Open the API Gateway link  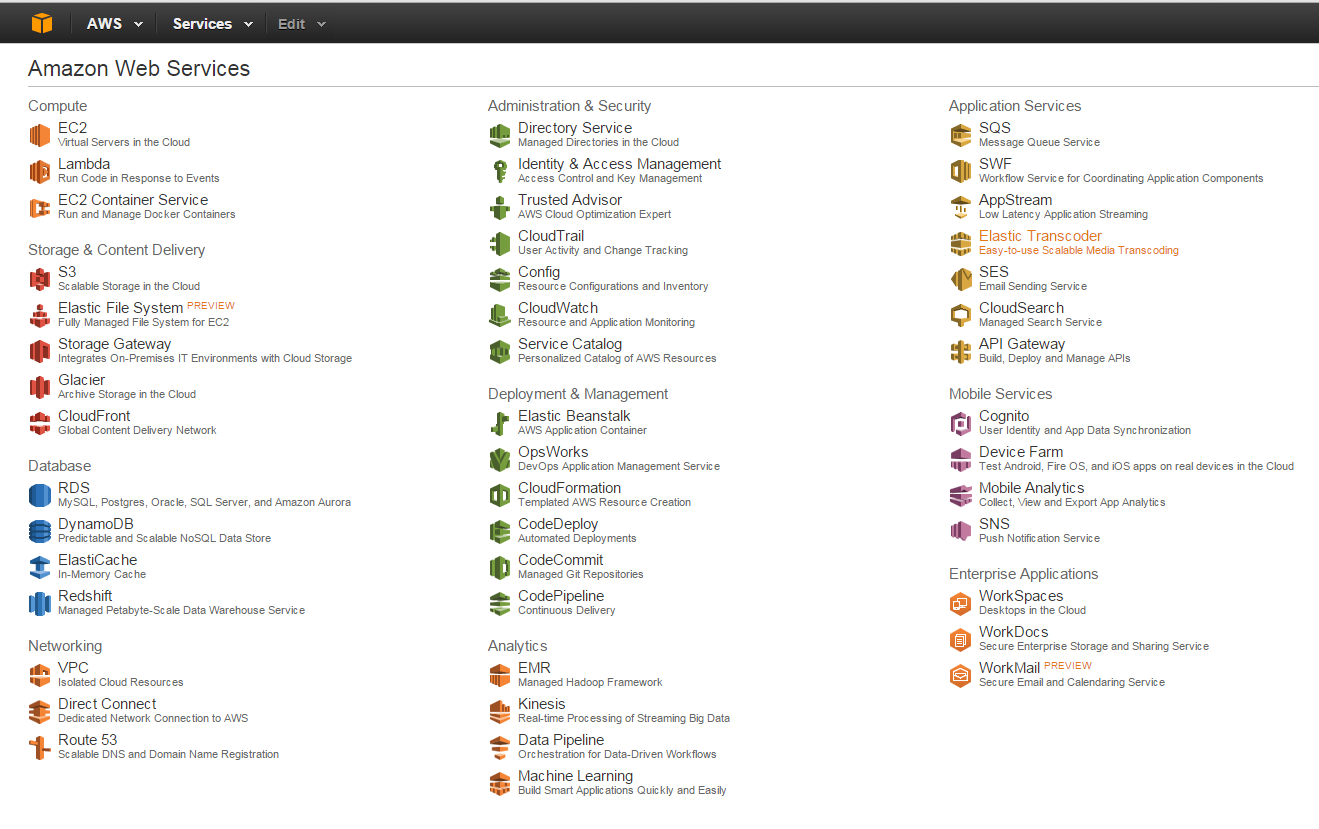click(x=1022, y=344)
